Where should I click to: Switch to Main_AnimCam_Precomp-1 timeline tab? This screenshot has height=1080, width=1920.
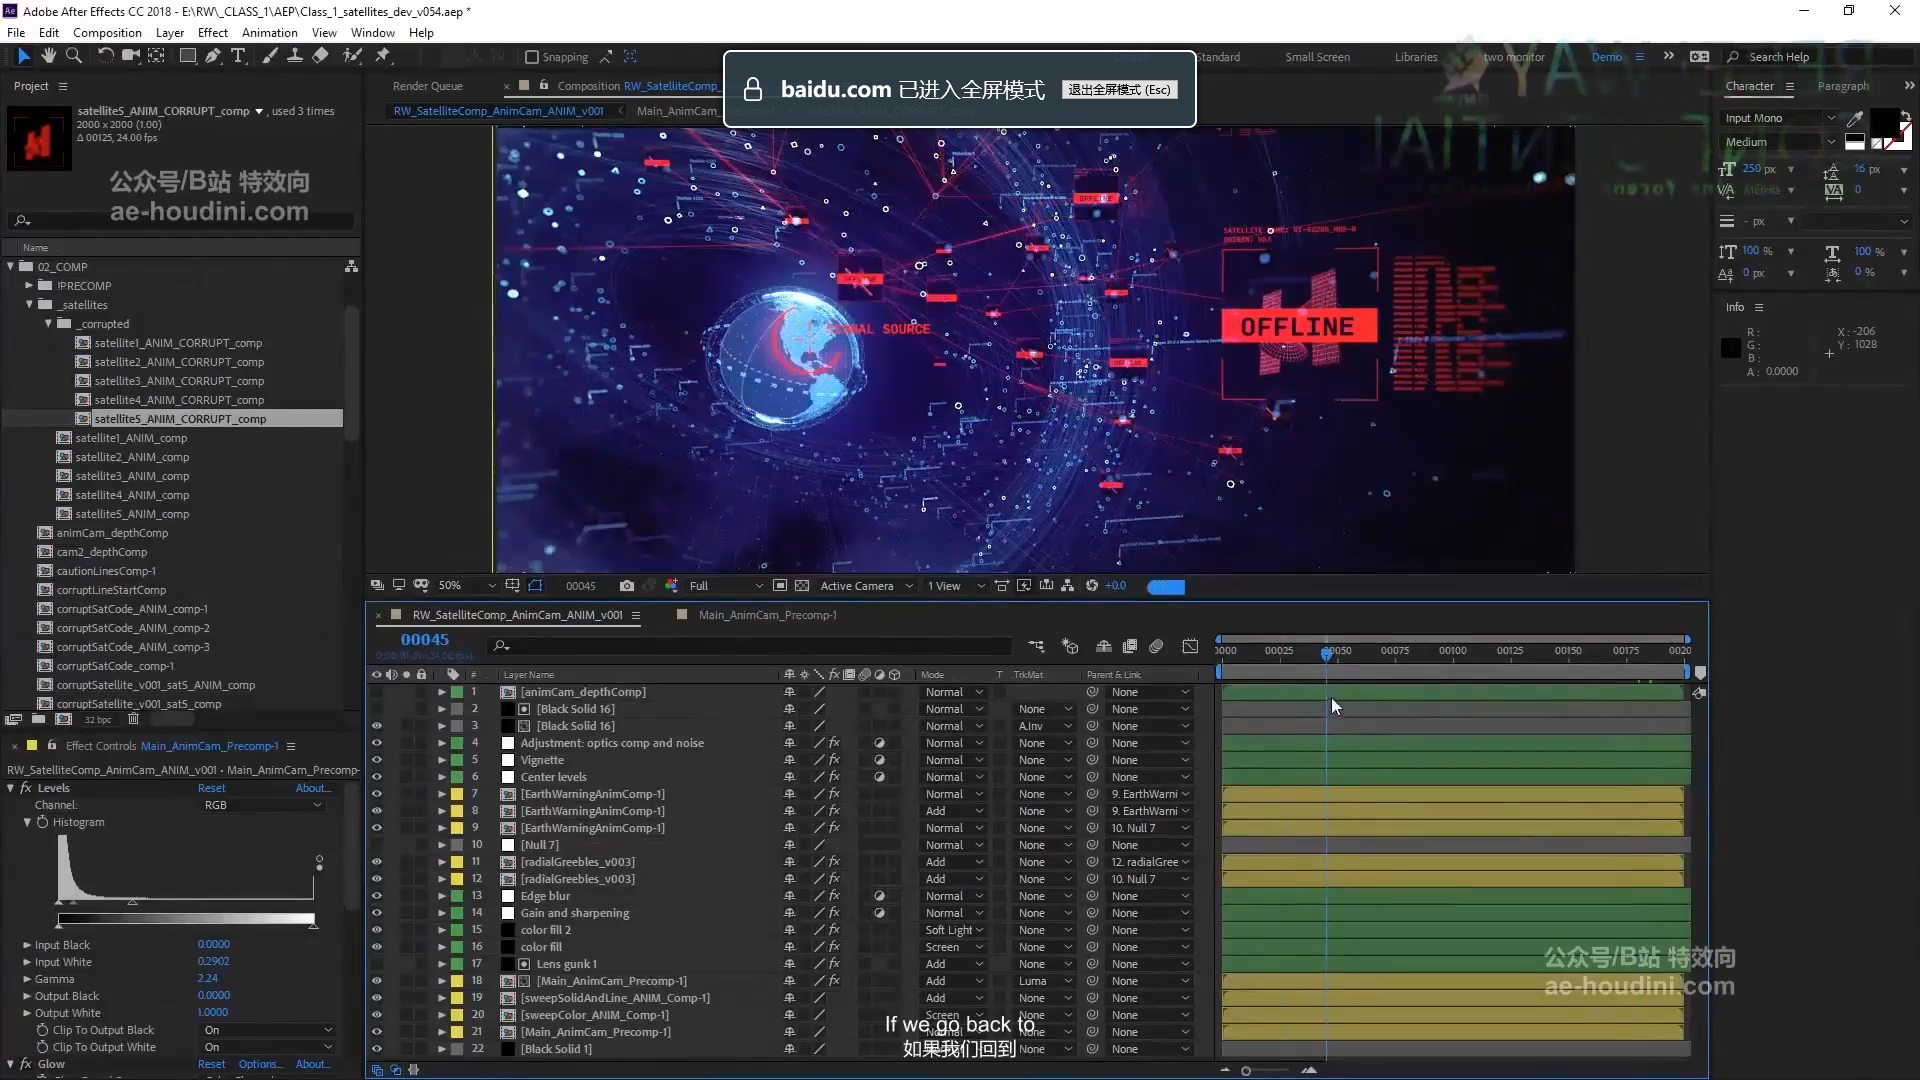pos(767,615)
